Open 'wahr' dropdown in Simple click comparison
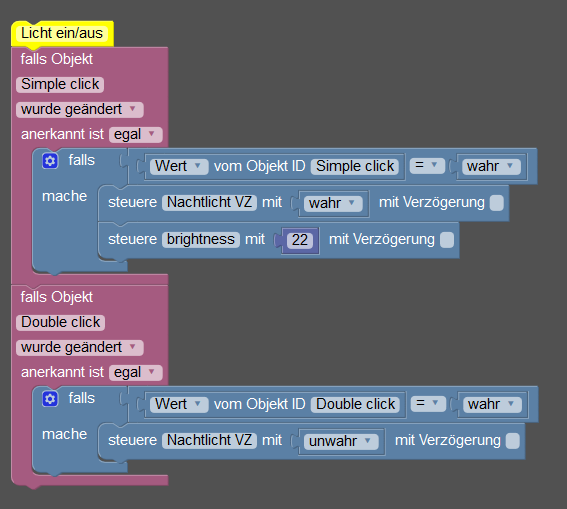Screen dimensions: 567x509 (491, 167)
